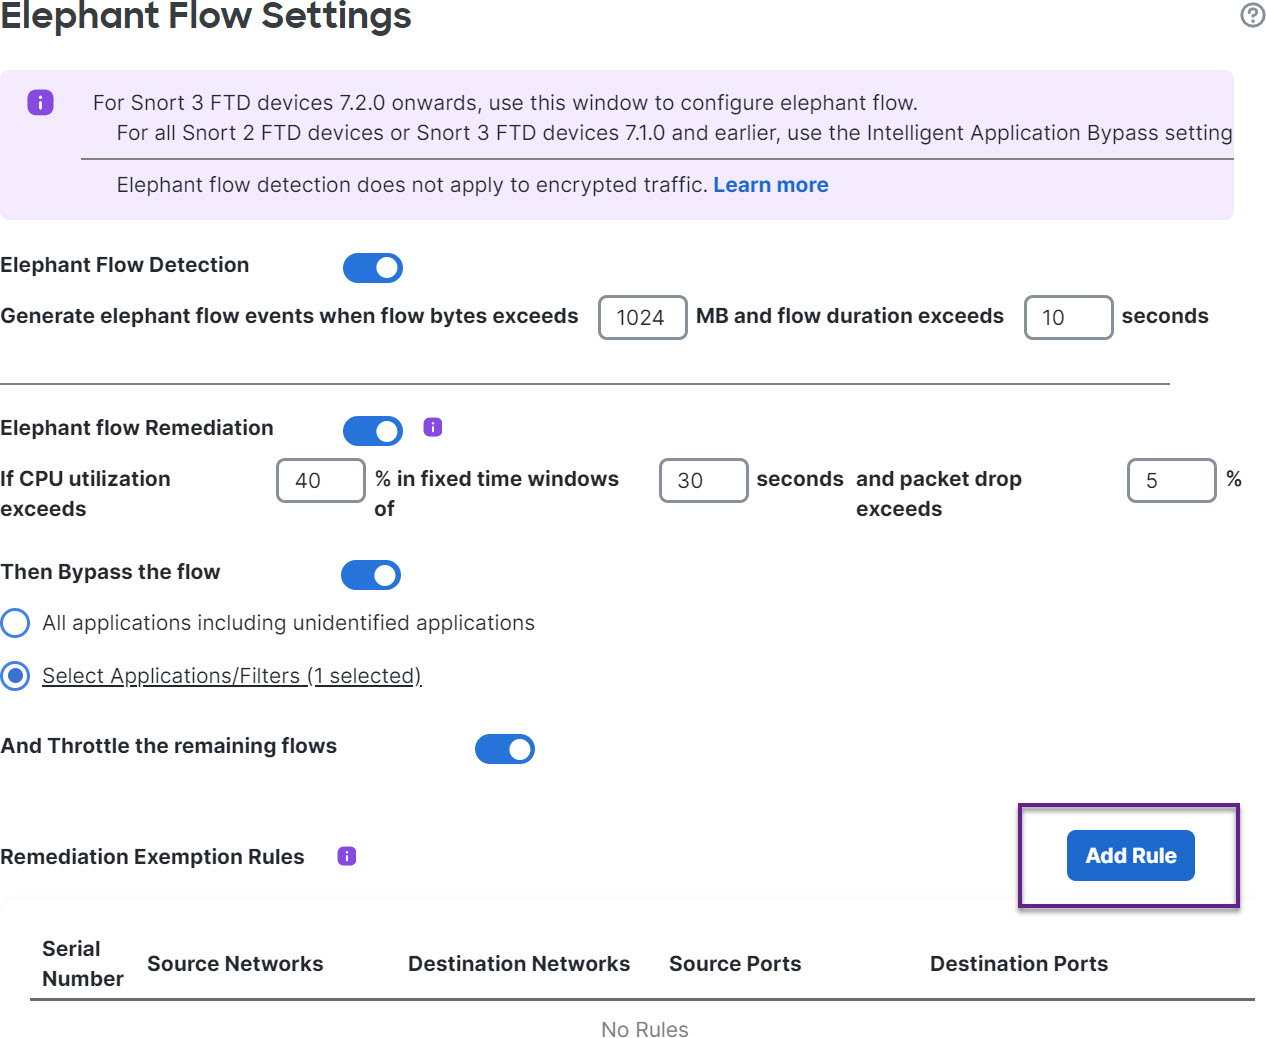
Task: Click the help question mark icon
Action: tap(1252, 15)
